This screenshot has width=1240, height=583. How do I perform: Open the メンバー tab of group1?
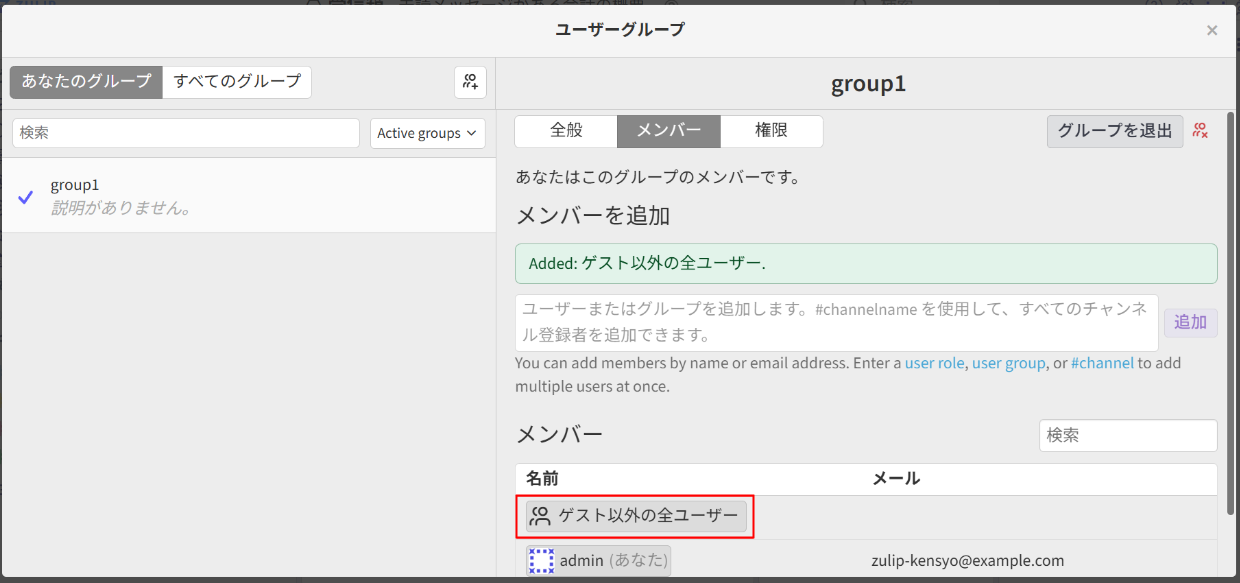click(x=668, y=131)
